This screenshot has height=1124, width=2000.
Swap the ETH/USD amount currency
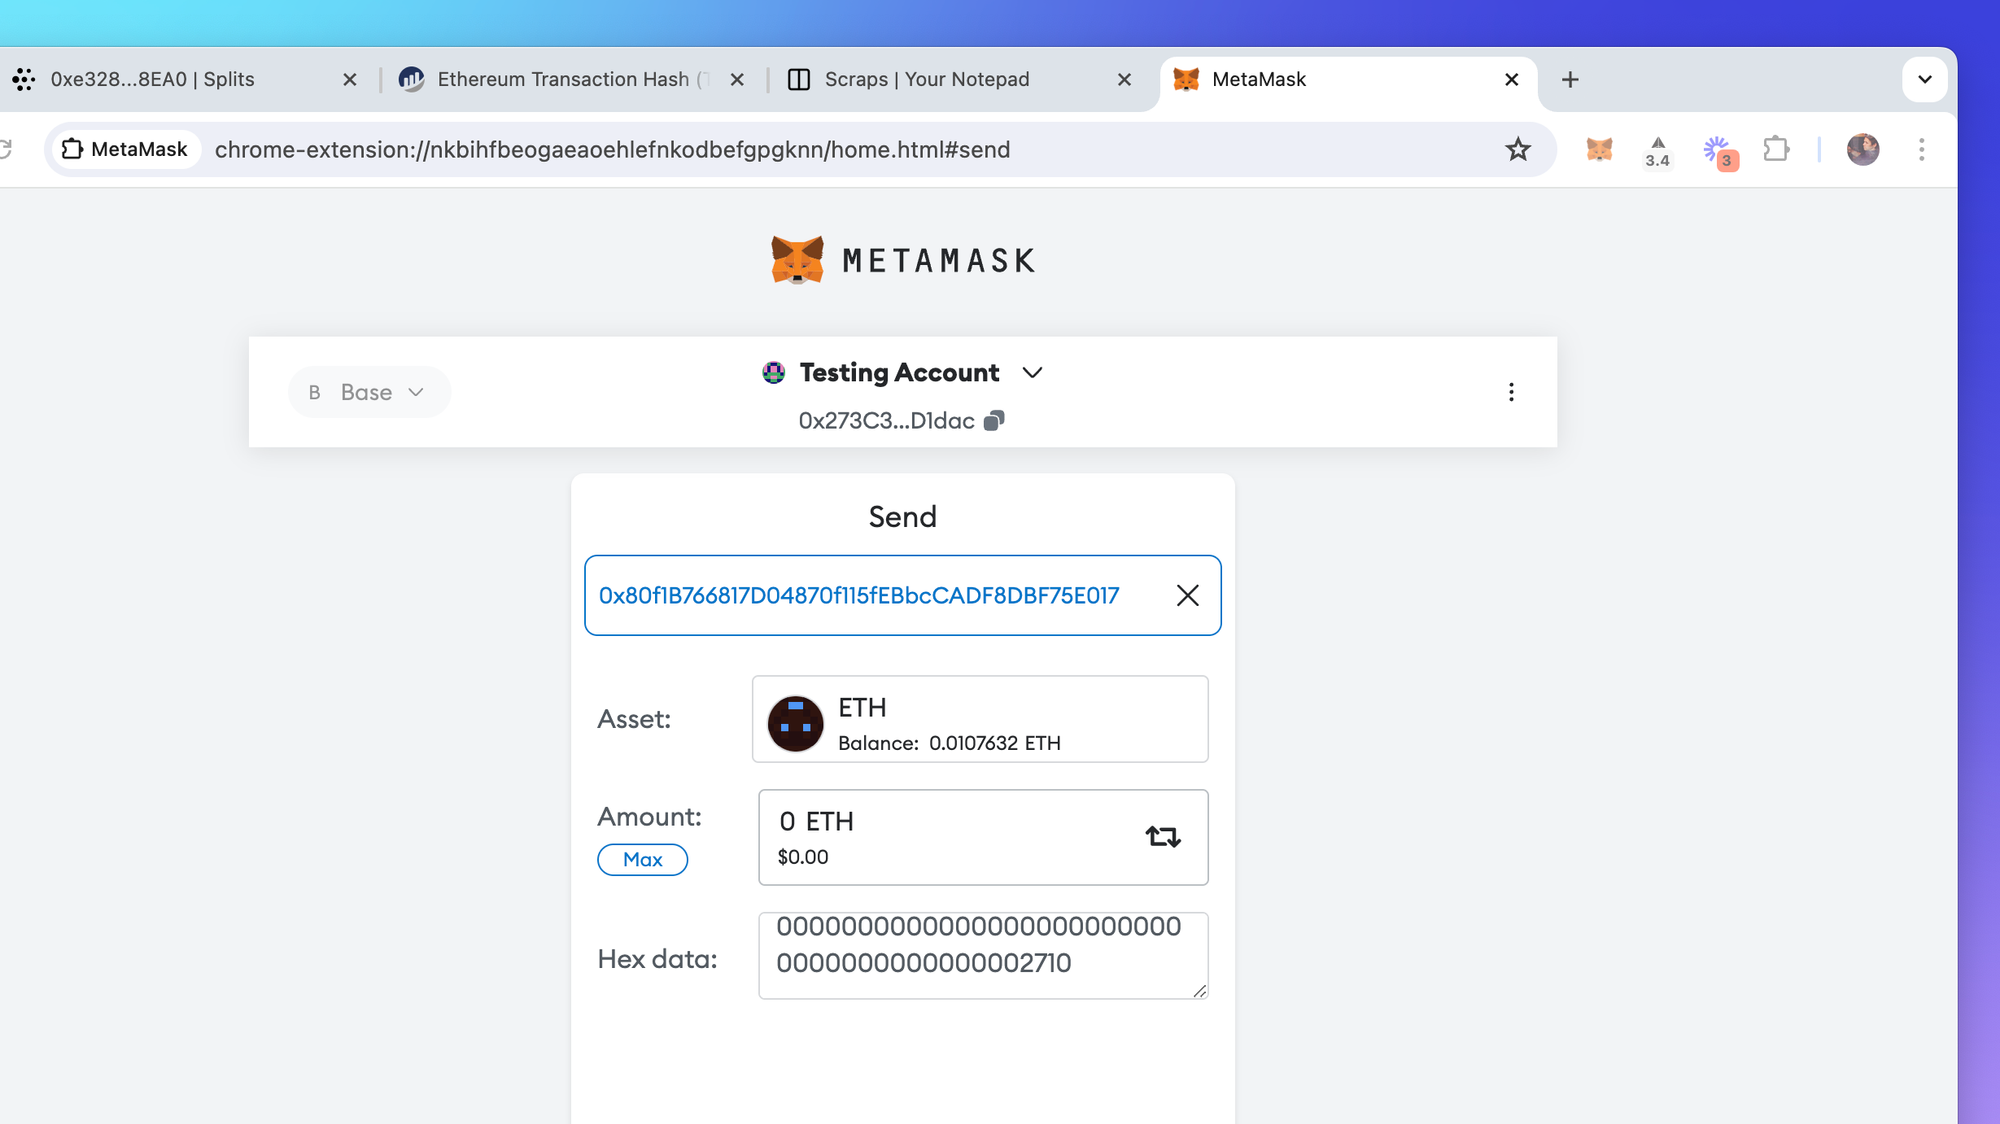tap(1162, 836)
